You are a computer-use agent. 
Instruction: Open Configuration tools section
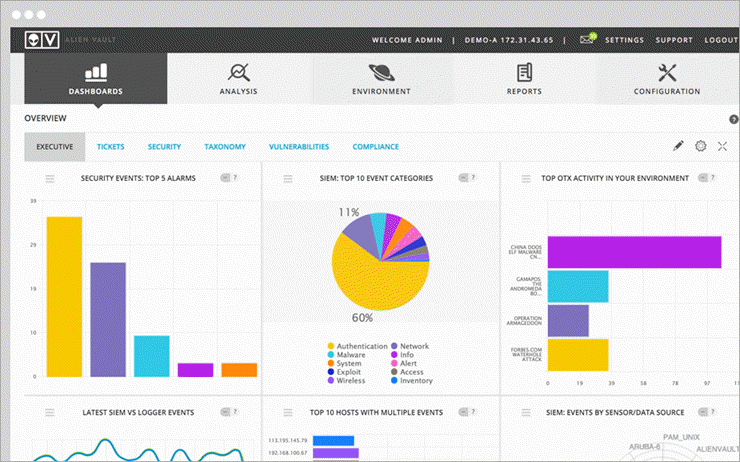tap(667, 79)
